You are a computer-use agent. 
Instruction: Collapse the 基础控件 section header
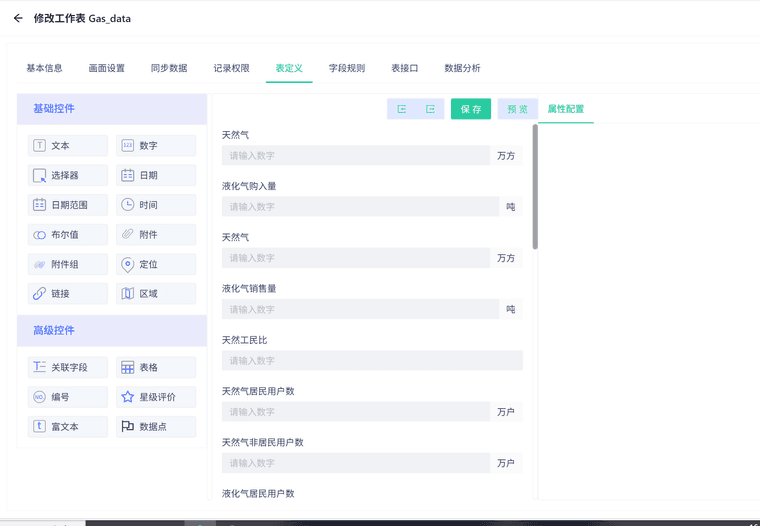click(x=112, y=109)
